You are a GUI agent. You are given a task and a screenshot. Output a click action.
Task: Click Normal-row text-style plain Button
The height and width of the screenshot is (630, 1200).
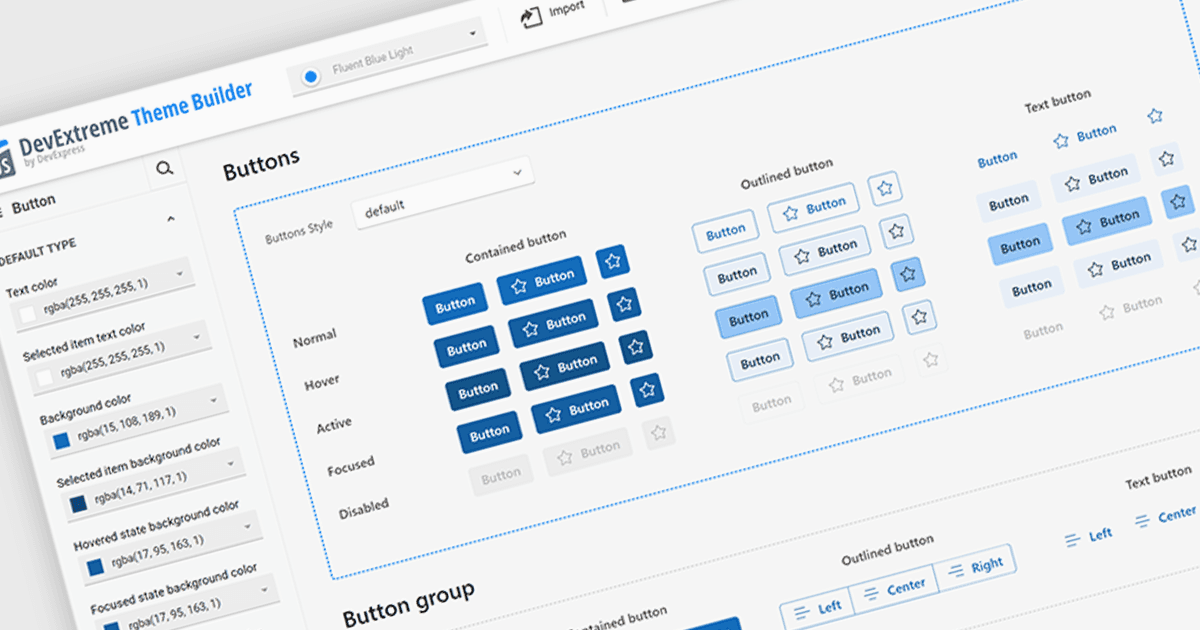(997, 159)
